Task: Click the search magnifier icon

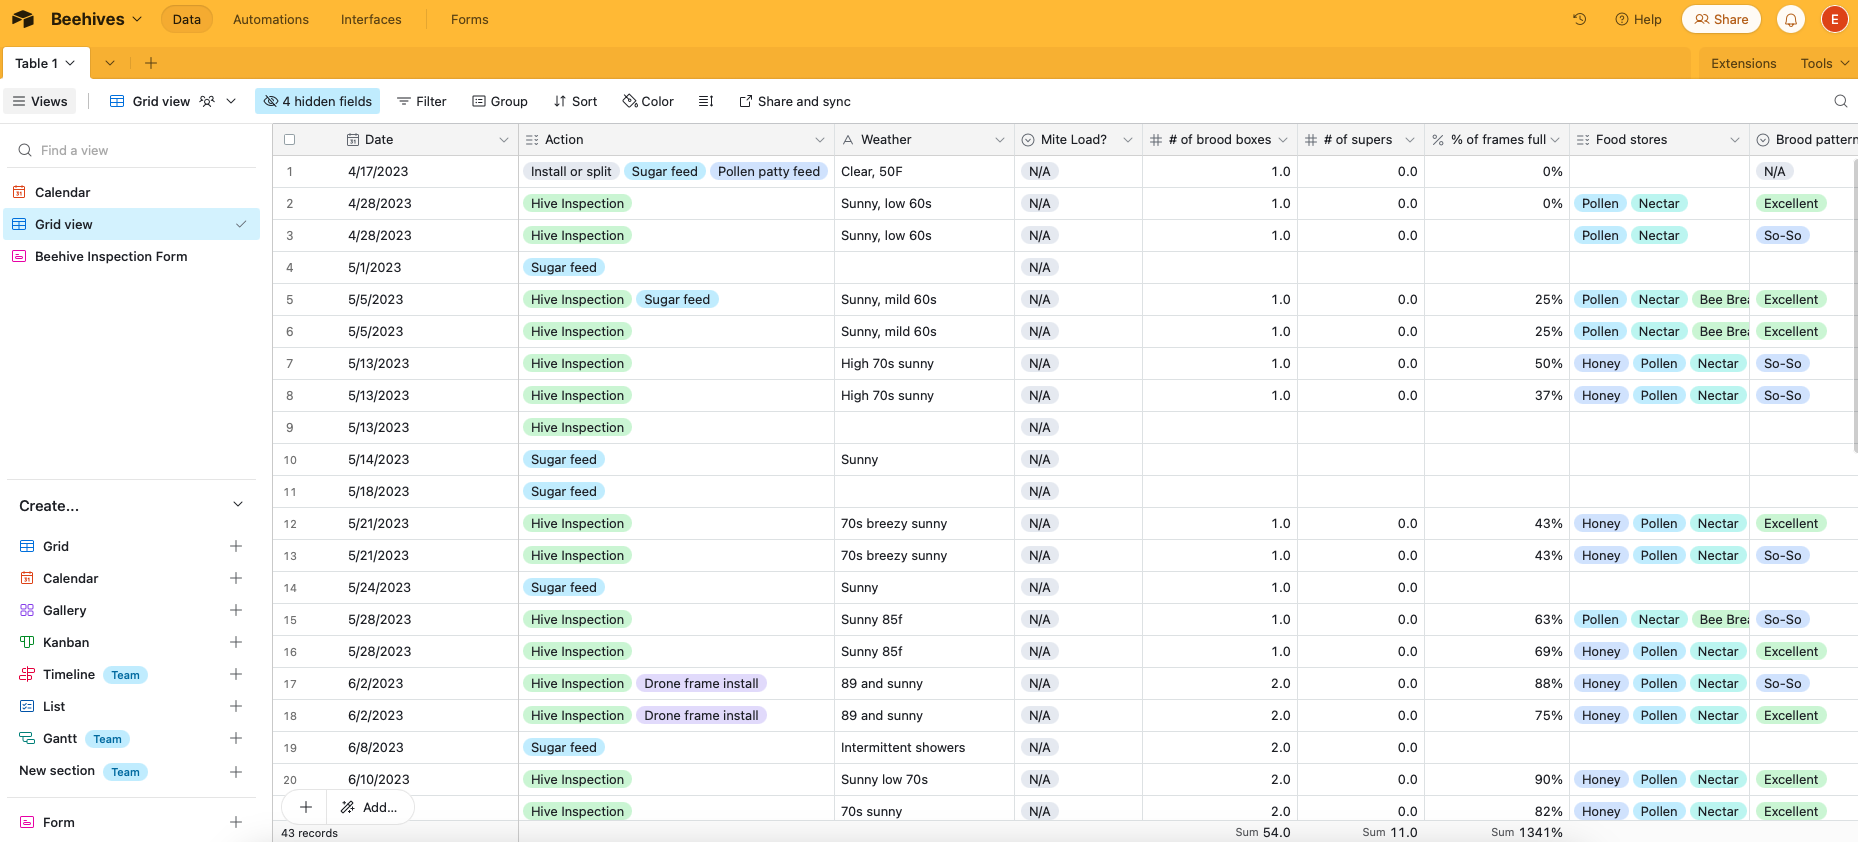Action: click(1841, 101)
